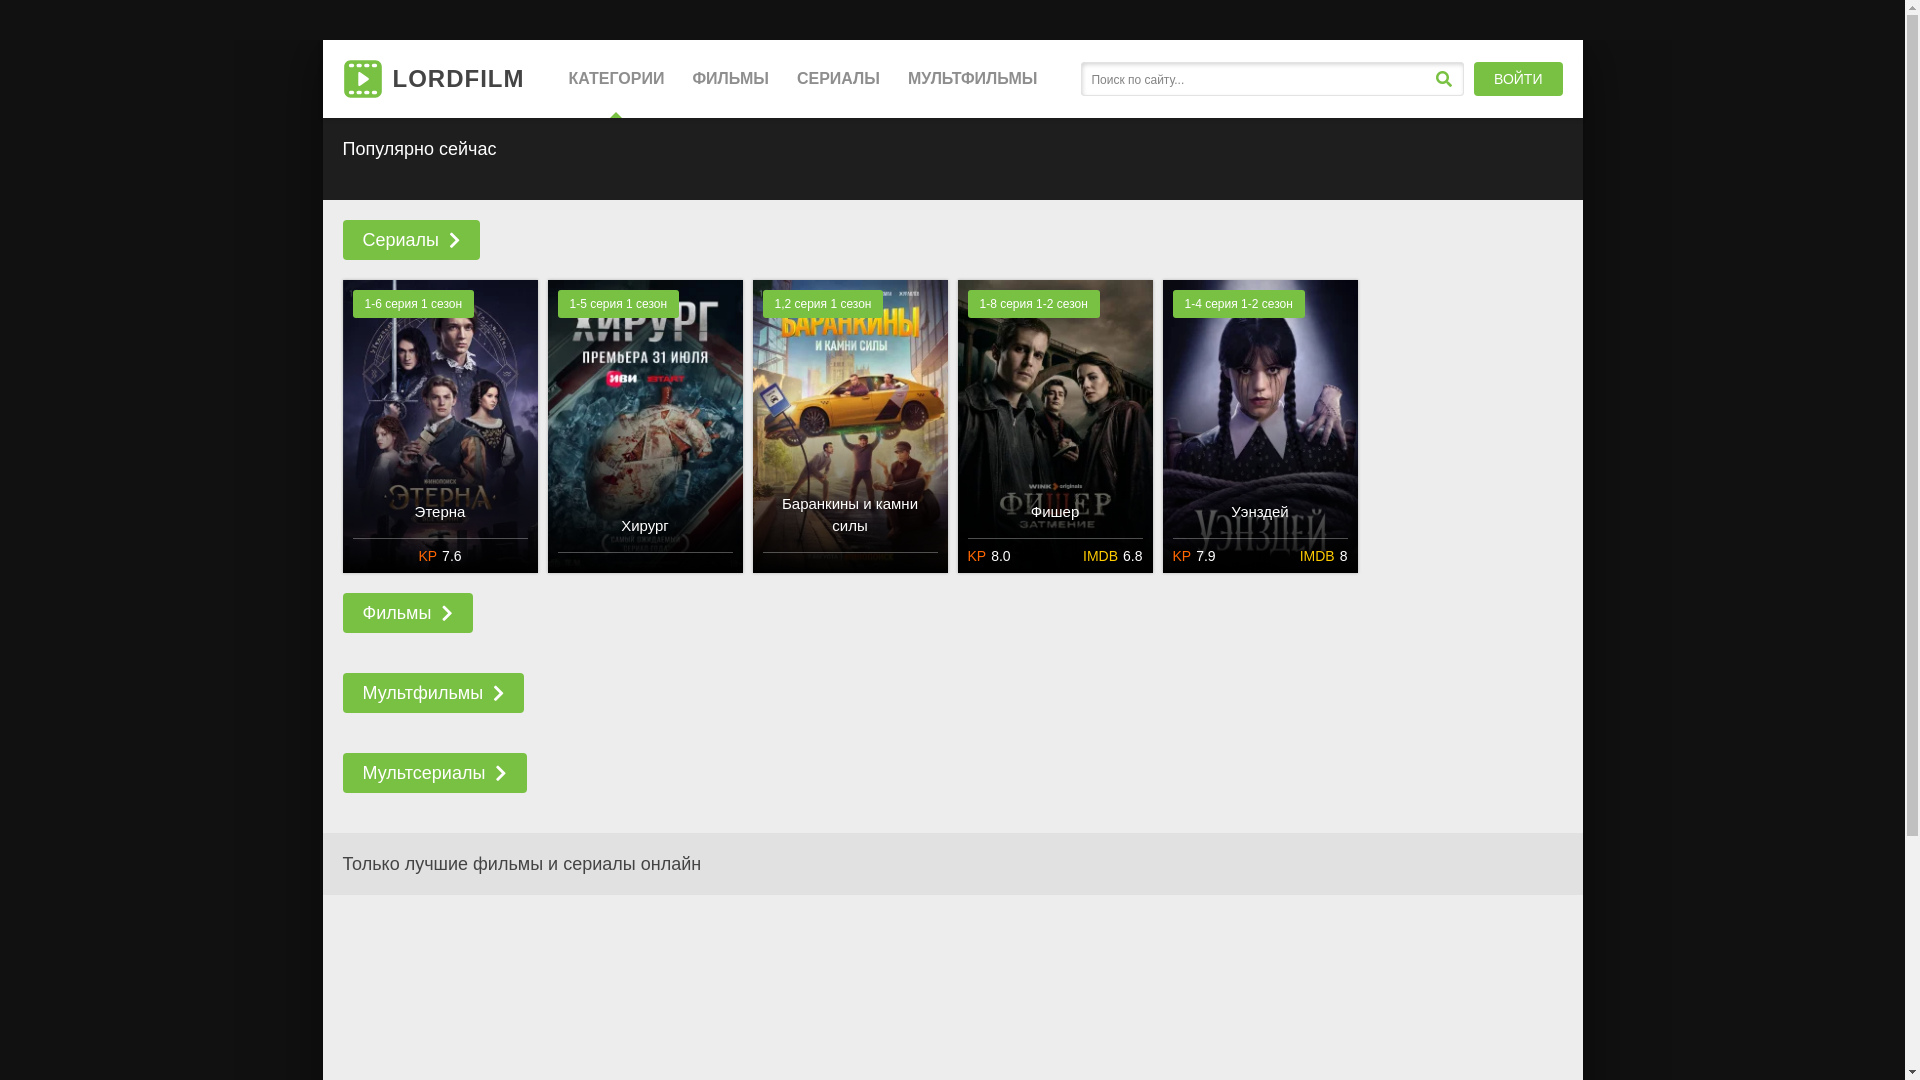Click the Уэнздей title text
This screenshot has width=1920, height=1080.
(1260, 512)
